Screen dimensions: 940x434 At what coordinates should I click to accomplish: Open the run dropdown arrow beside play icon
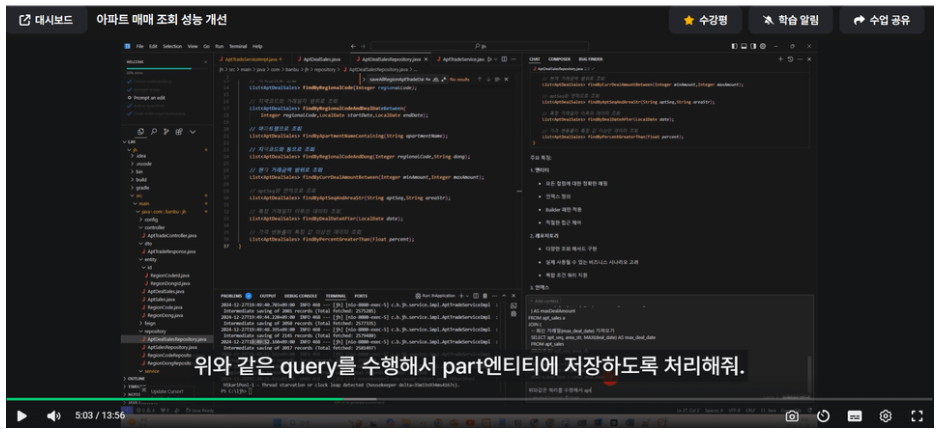click(x=496, y=59)
